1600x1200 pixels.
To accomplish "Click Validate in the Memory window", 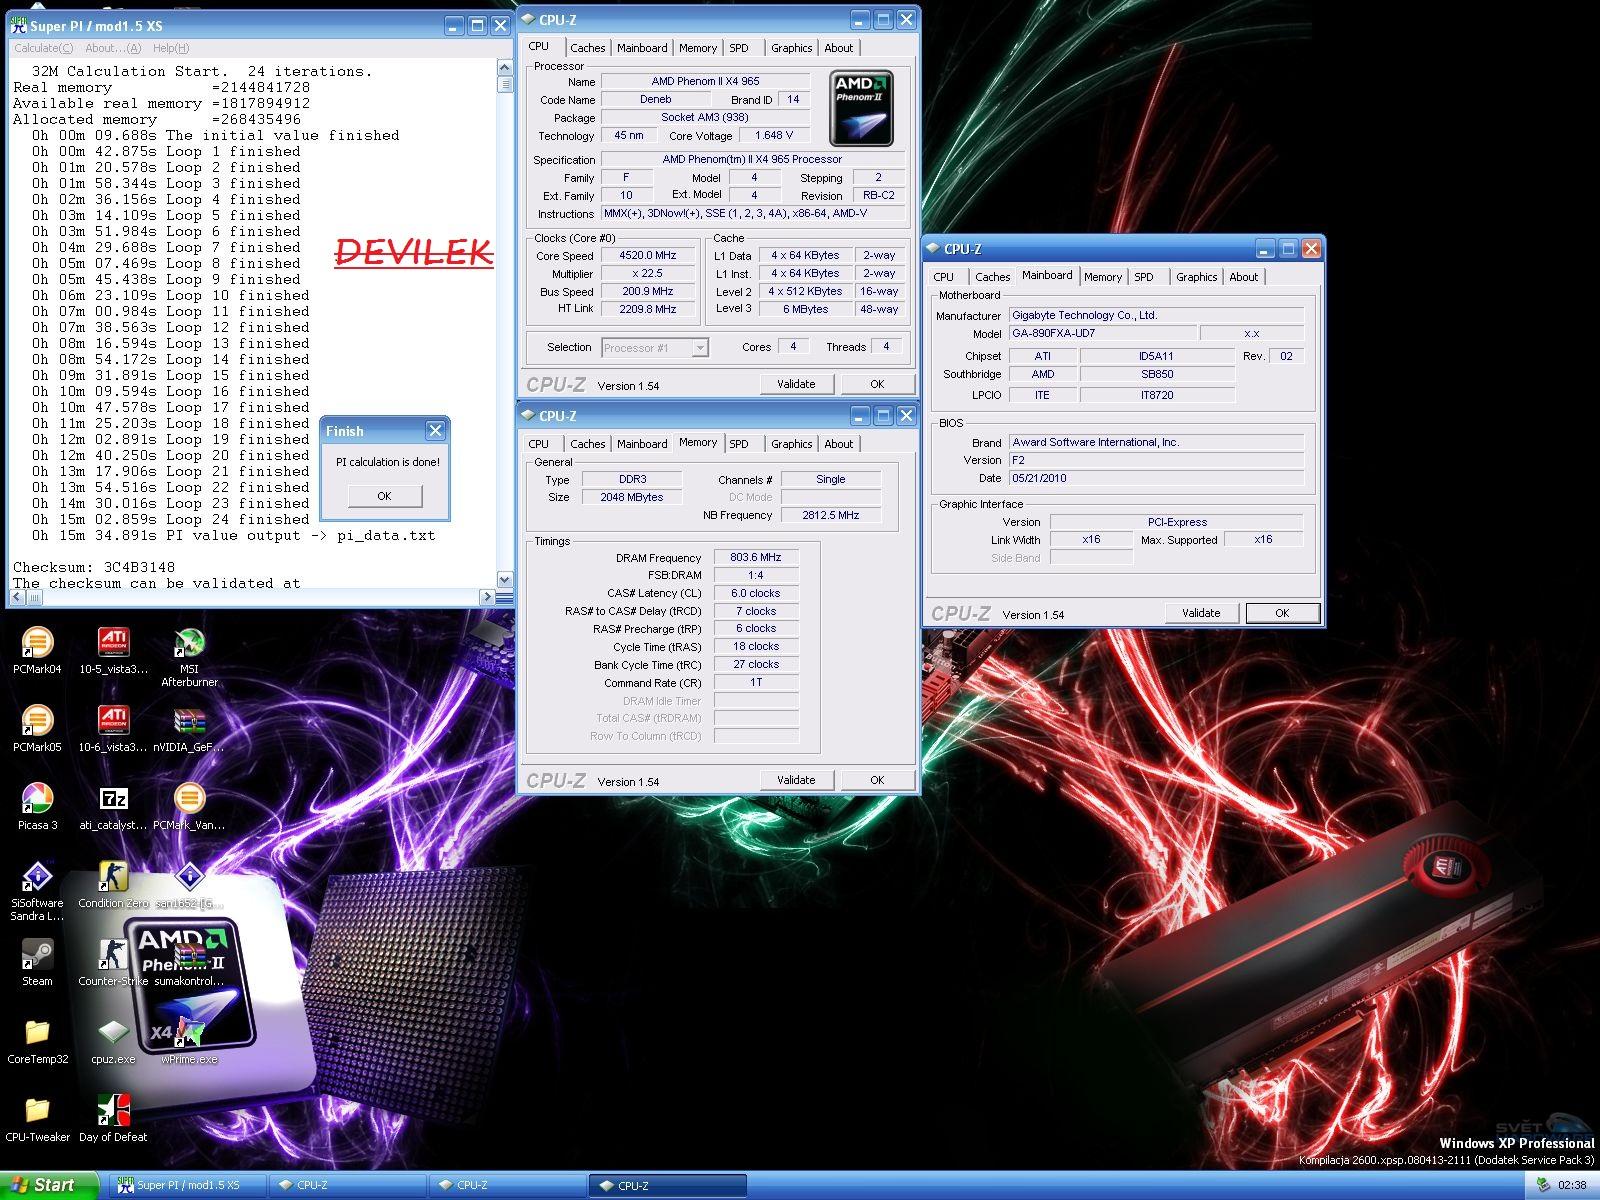I will pyautogui.click(x=796, y=780).
